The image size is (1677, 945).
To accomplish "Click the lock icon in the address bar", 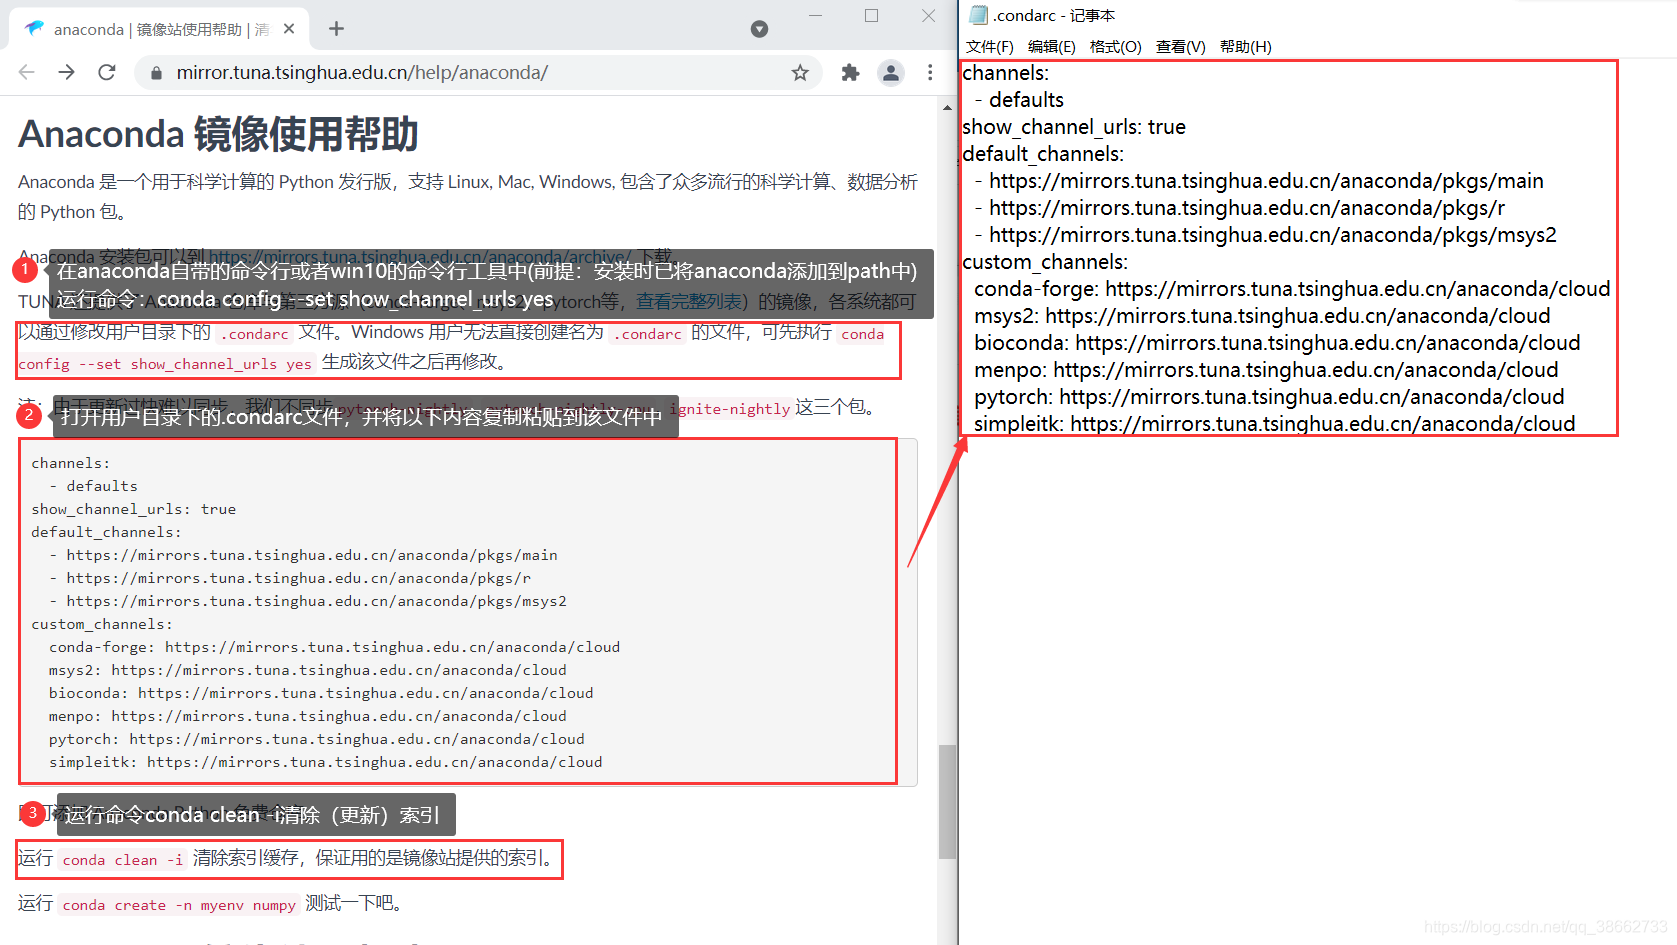I will pyautogui.click(x=156, y=73).
